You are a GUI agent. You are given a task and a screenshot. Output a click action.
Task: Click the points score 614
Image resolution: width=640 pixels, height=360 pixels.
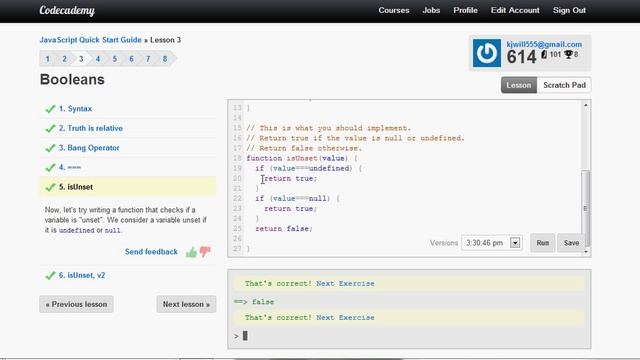click(x=521, y=57)
